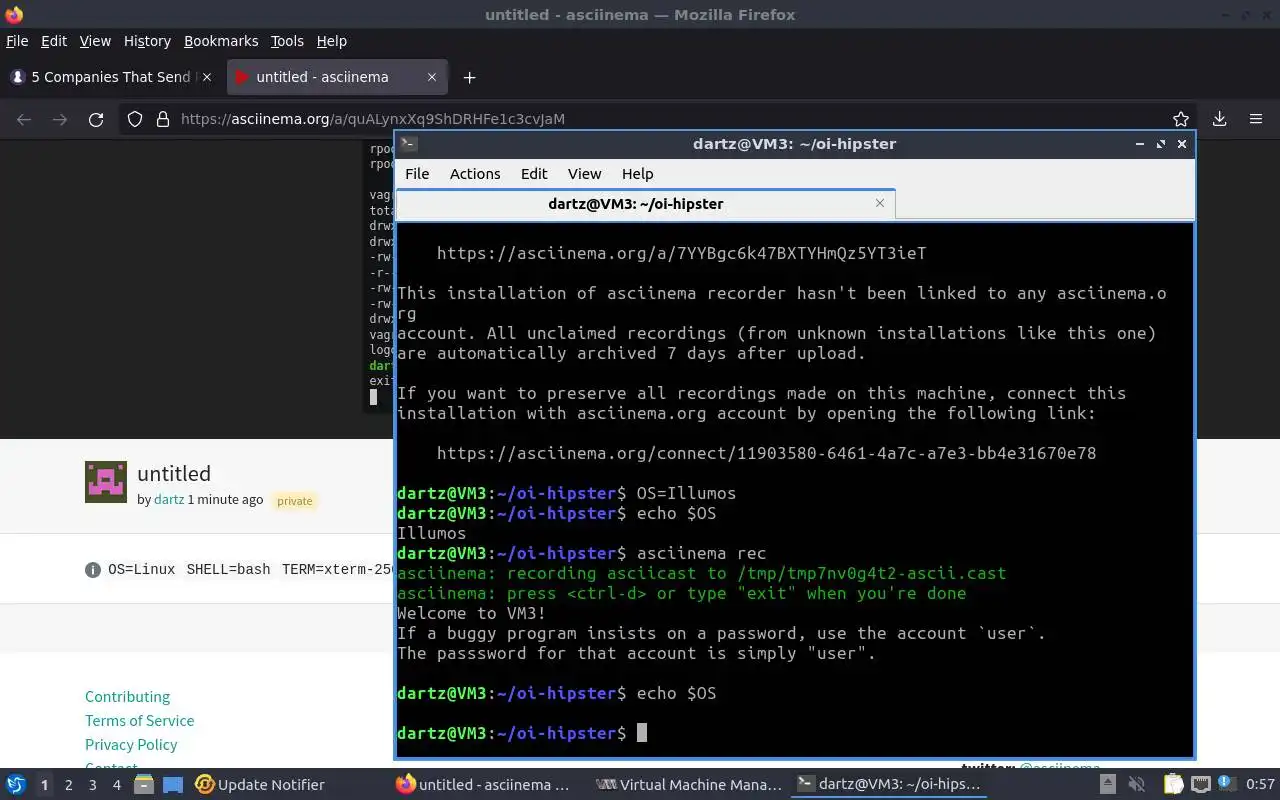Open terminal Help menu
Image resolution: width=1280 pixels, height=800 pixels.
pyautogui.click(x=637, y=174)
